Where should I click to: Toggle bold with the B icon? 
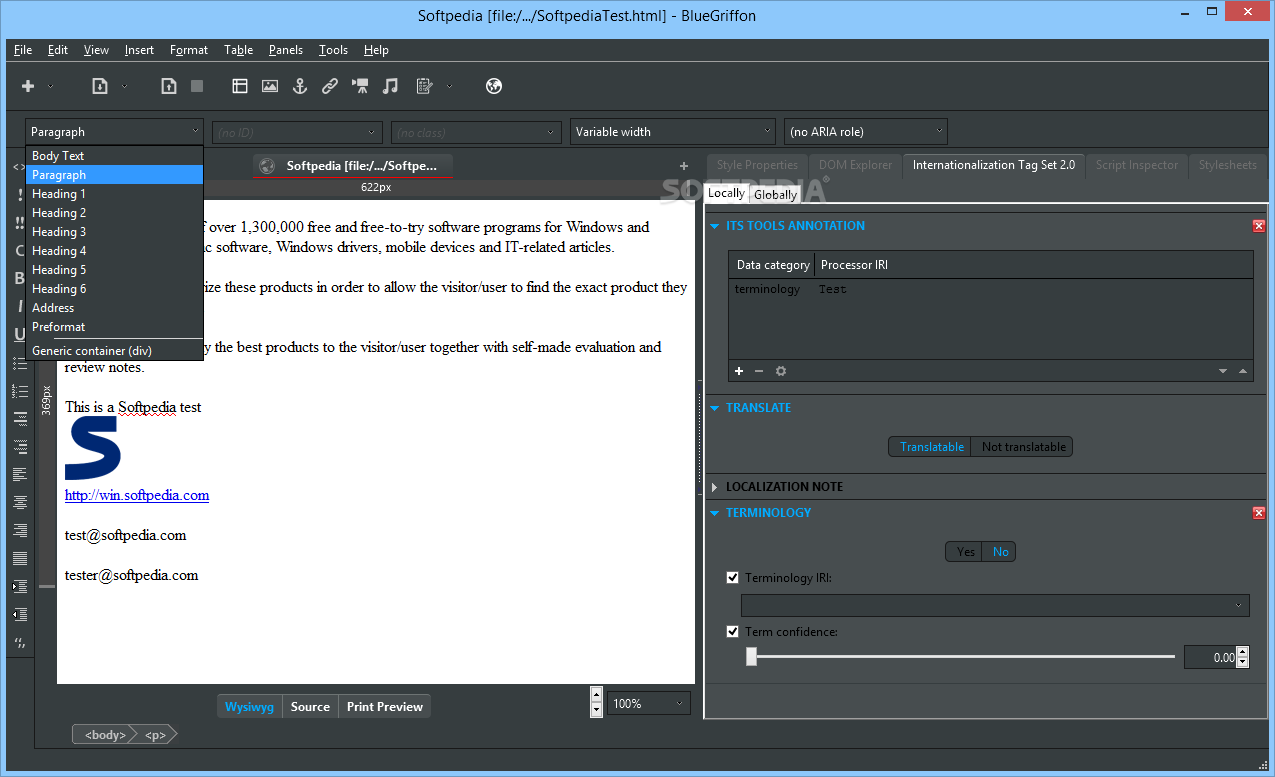click(x=20, y=279)
